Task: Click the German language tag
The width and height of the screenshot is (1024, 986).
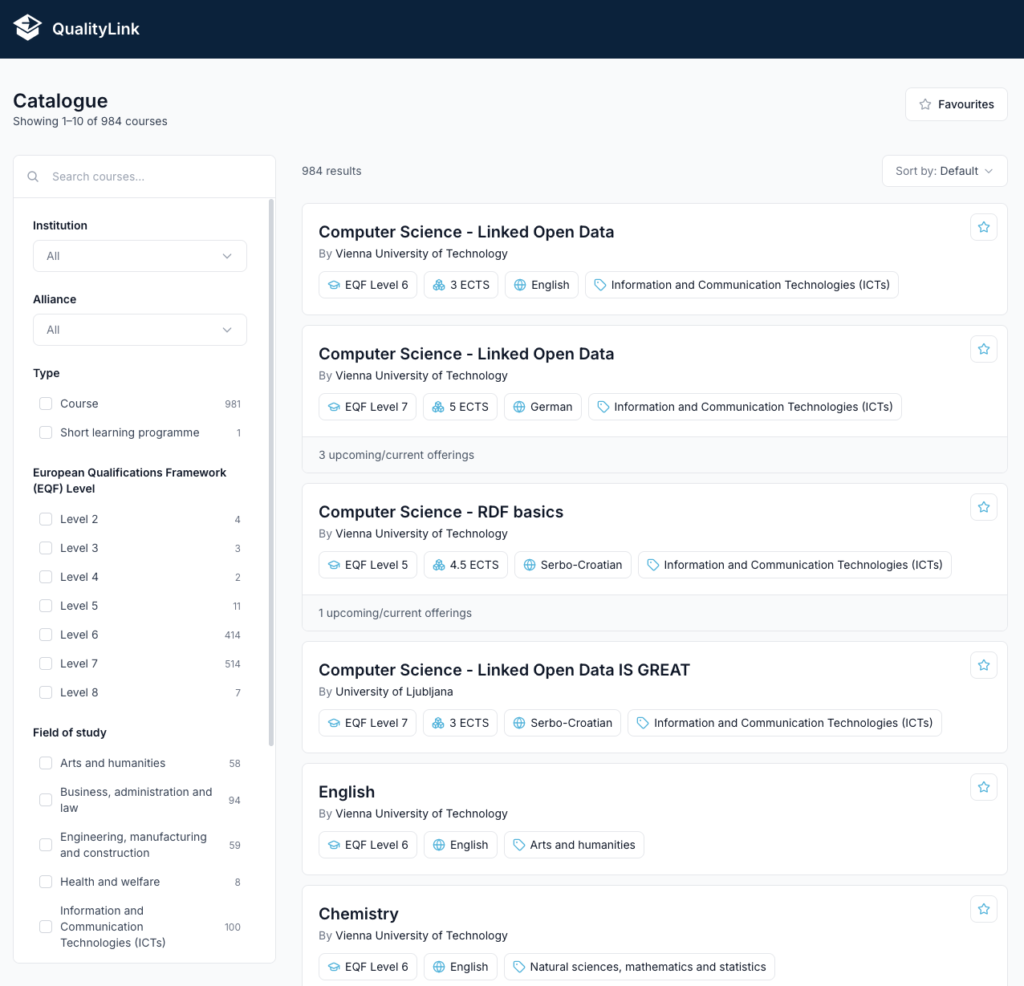Action: pyautogui.click(x=543, y=407)
